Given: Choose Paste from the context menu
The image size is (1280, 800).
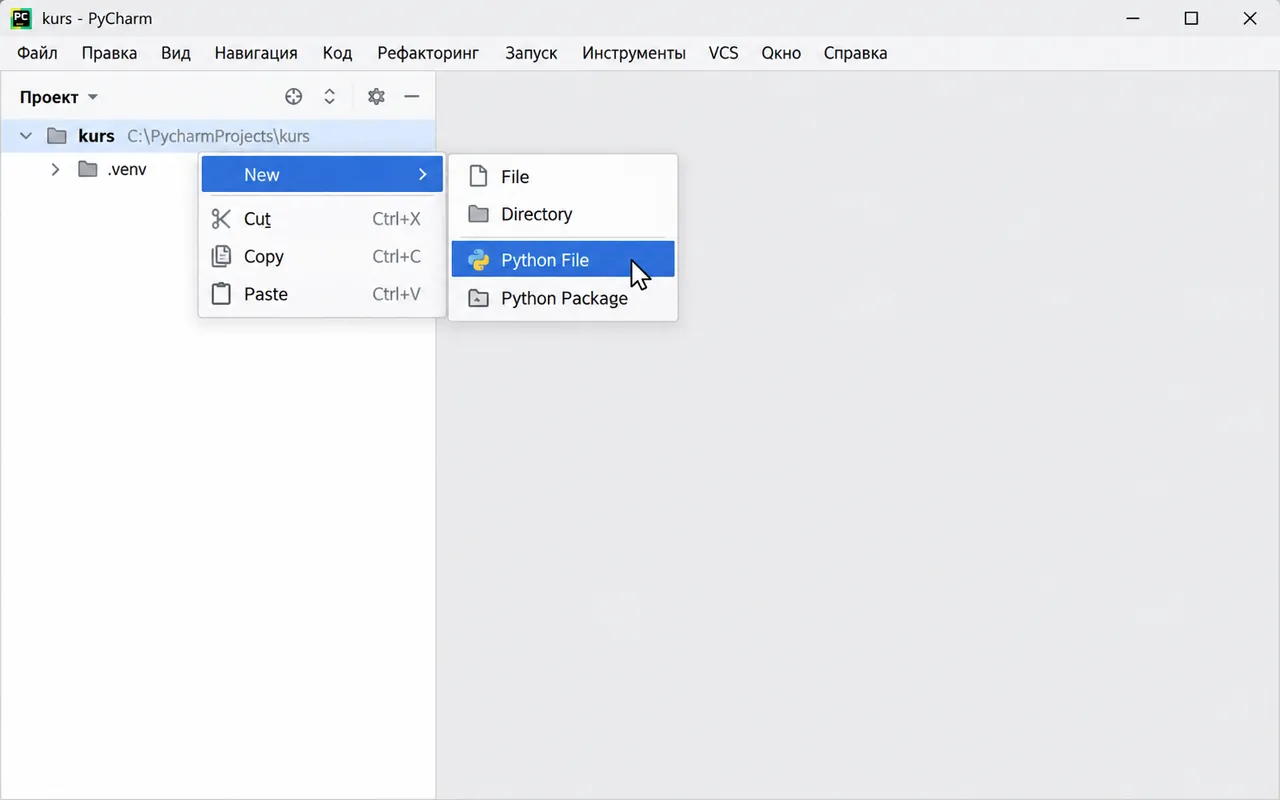Looking at the screenshot, I should pyautogui.click(x=322, y=294).
